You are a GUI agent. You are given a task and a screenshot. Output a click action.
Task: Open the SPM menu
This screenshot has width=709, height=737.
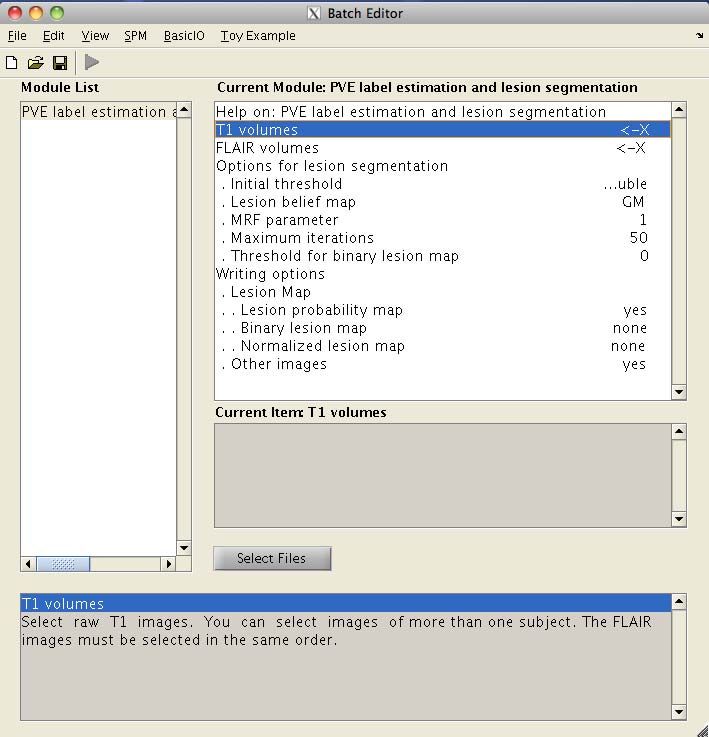[135, 36]
